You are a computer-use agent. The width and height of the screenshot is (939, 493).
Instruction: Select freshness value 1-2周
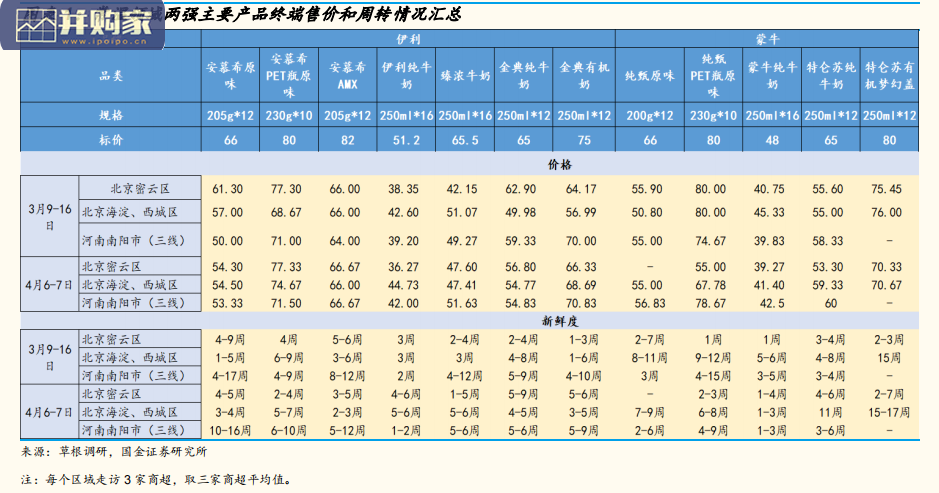[x=405, y=431]
